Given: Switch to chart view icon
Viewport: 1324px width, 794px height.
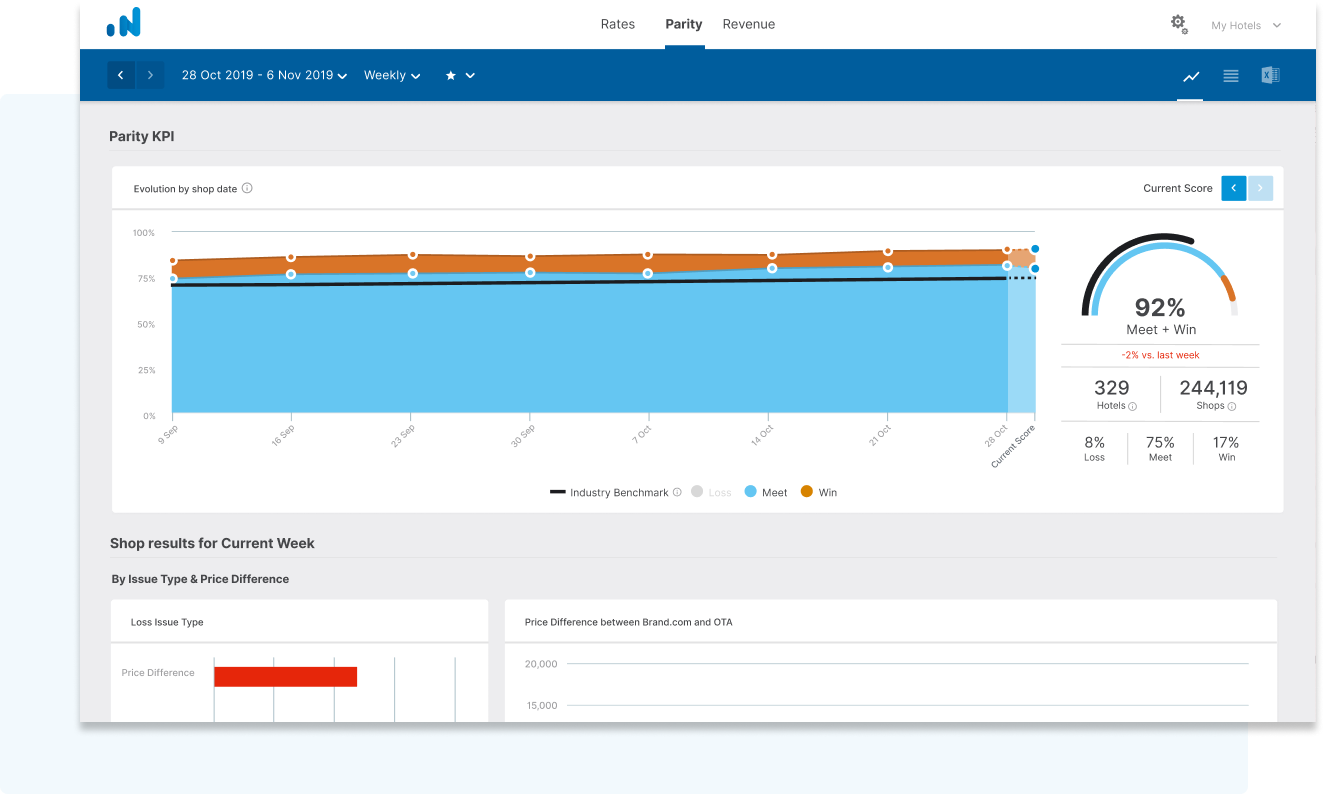Looking at the screenshot, I should coord(1191,76).
